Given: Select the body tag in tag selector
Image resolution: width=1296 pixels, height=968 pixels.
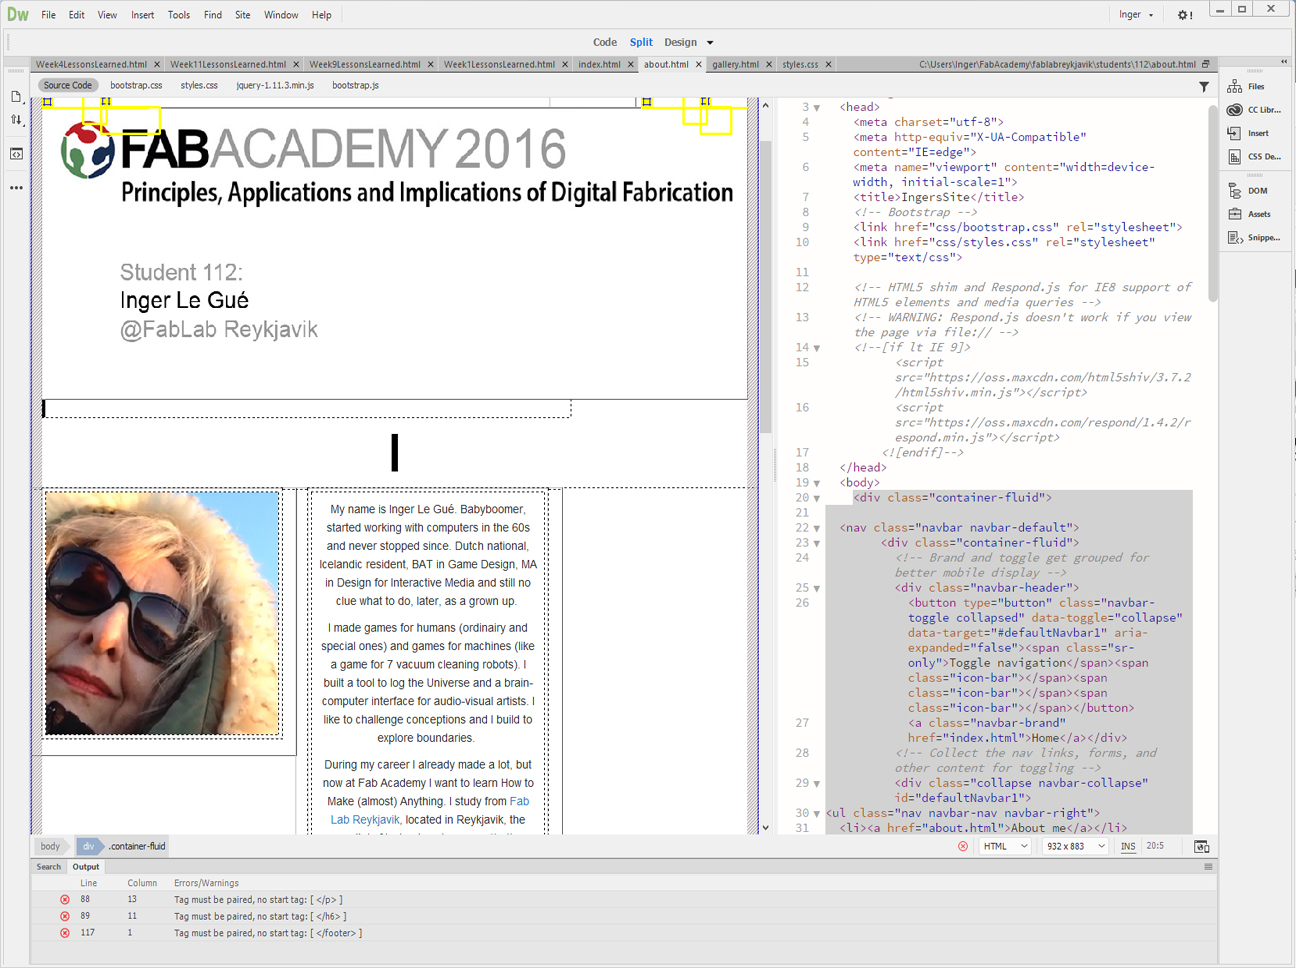Looking at the screenshot, I should (x=51, y=846).
